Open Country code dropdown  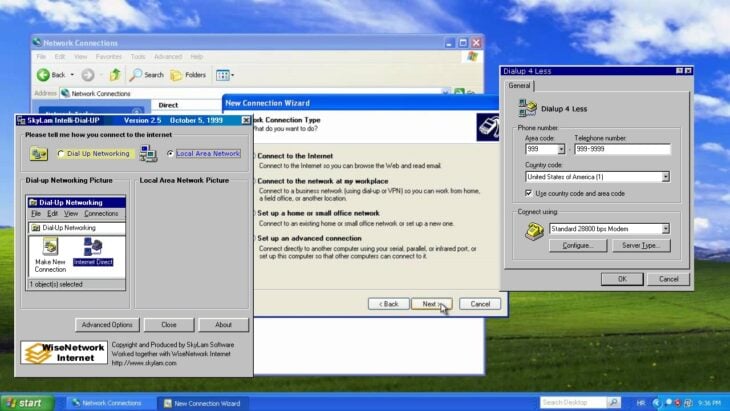(x=666, y=177)
